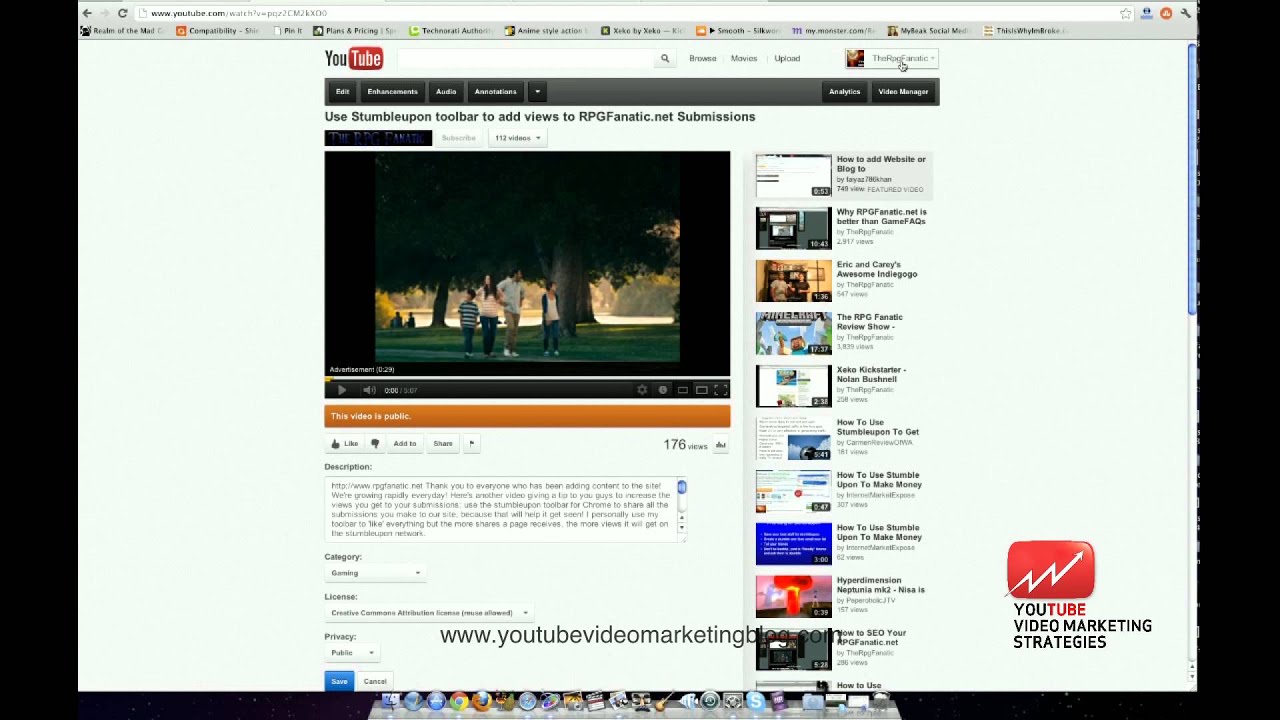The width and height of the screenshot is (1280, 720).
Task: Bookmark the page with the star icon
Action: click(1126, 13)
